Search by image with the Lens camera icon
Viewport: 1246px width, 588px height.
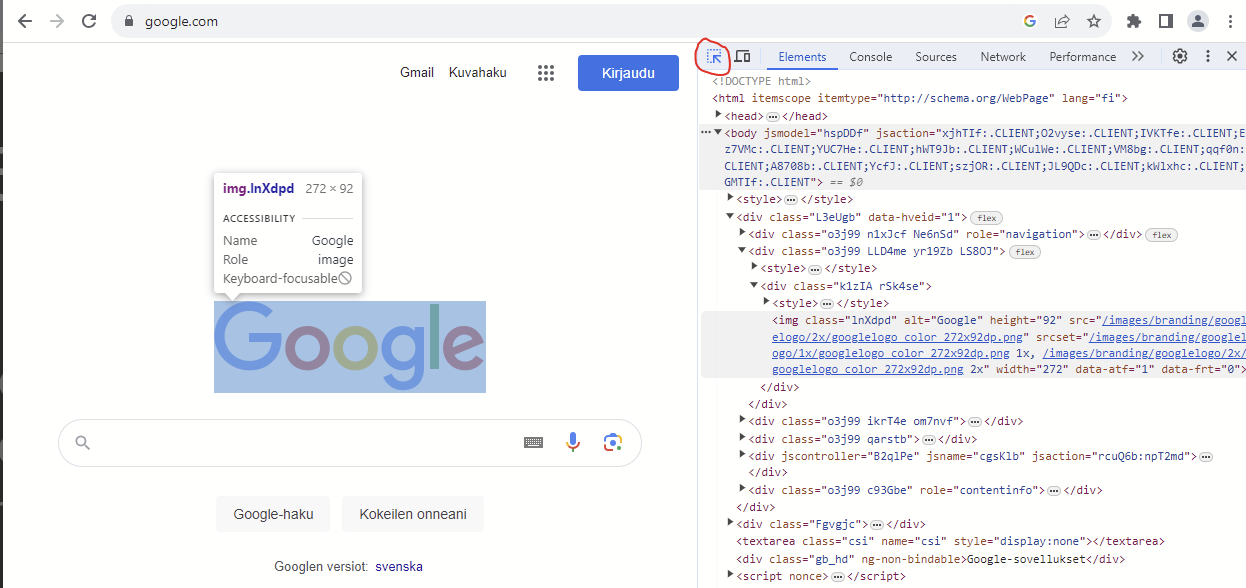[x=613, y=442]
